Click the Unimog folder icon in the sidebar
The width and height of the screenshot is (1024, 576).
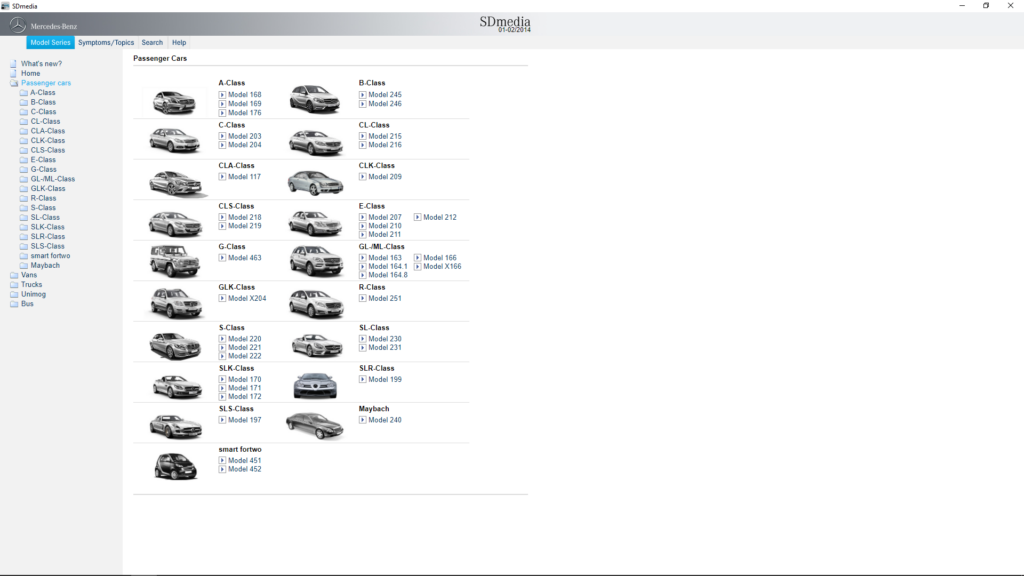point(14,293)
